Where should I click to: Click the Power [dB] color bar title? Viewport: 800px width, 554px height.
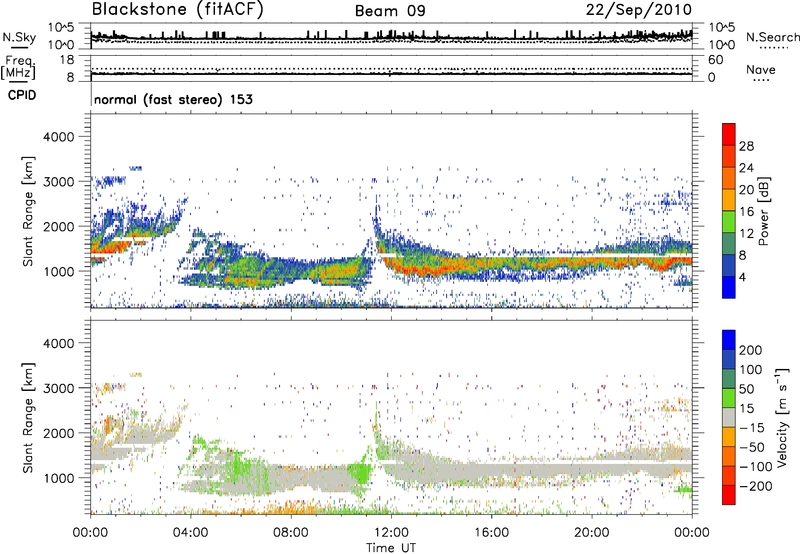coord(764,211)
